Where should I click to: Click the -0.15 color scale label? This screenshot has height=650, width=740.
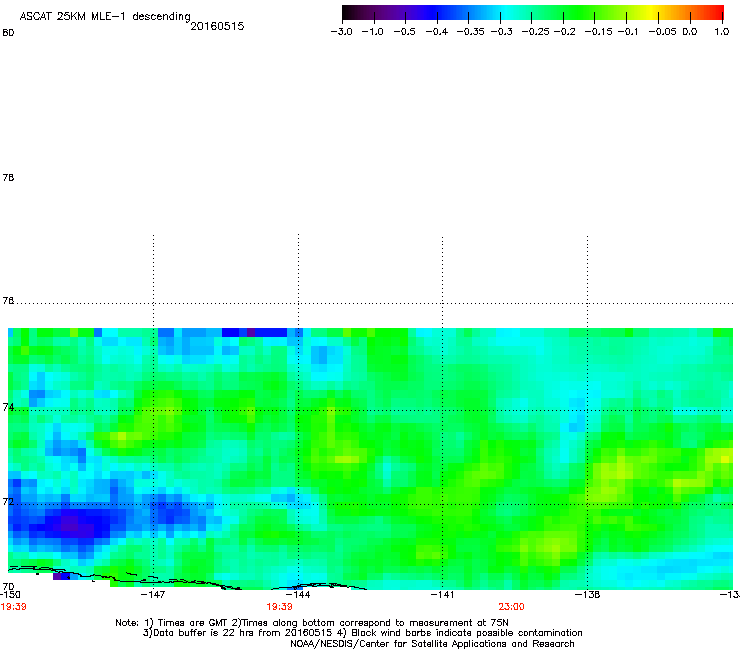click(x=598, y=32)
